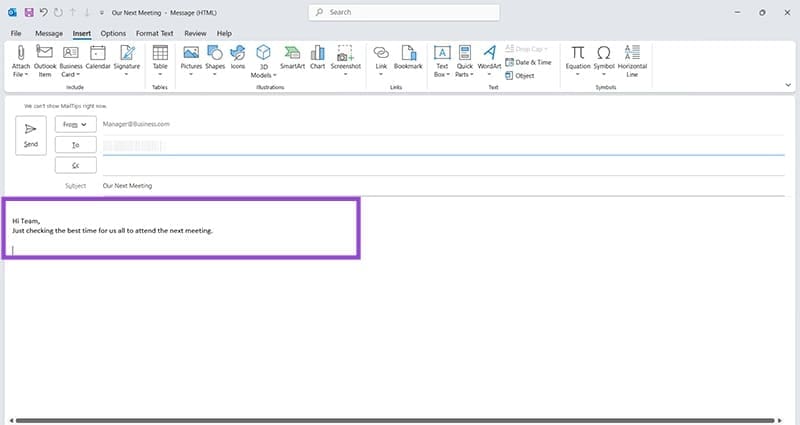Image resolution: width=800 pixels, height=425 pixels.
Task: Insert a Table
Action: click(160, 61)
